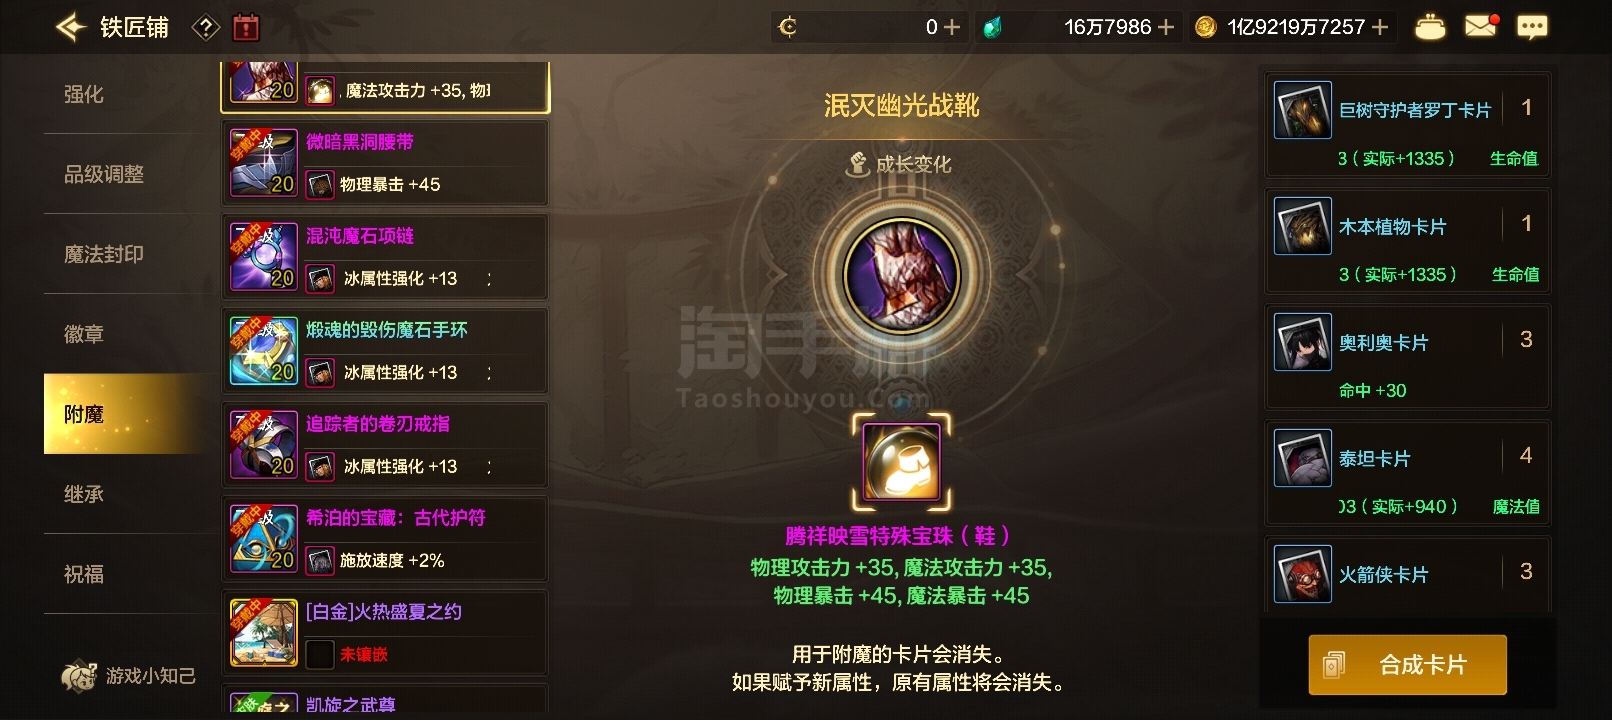Open the mail envelope icon

click(x=1481, y=26)
